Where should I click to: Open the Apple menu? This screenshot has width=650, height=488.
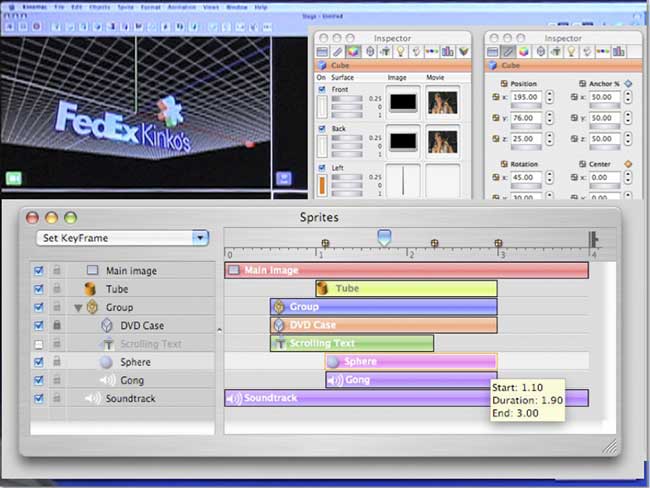[x=12, y=7]
